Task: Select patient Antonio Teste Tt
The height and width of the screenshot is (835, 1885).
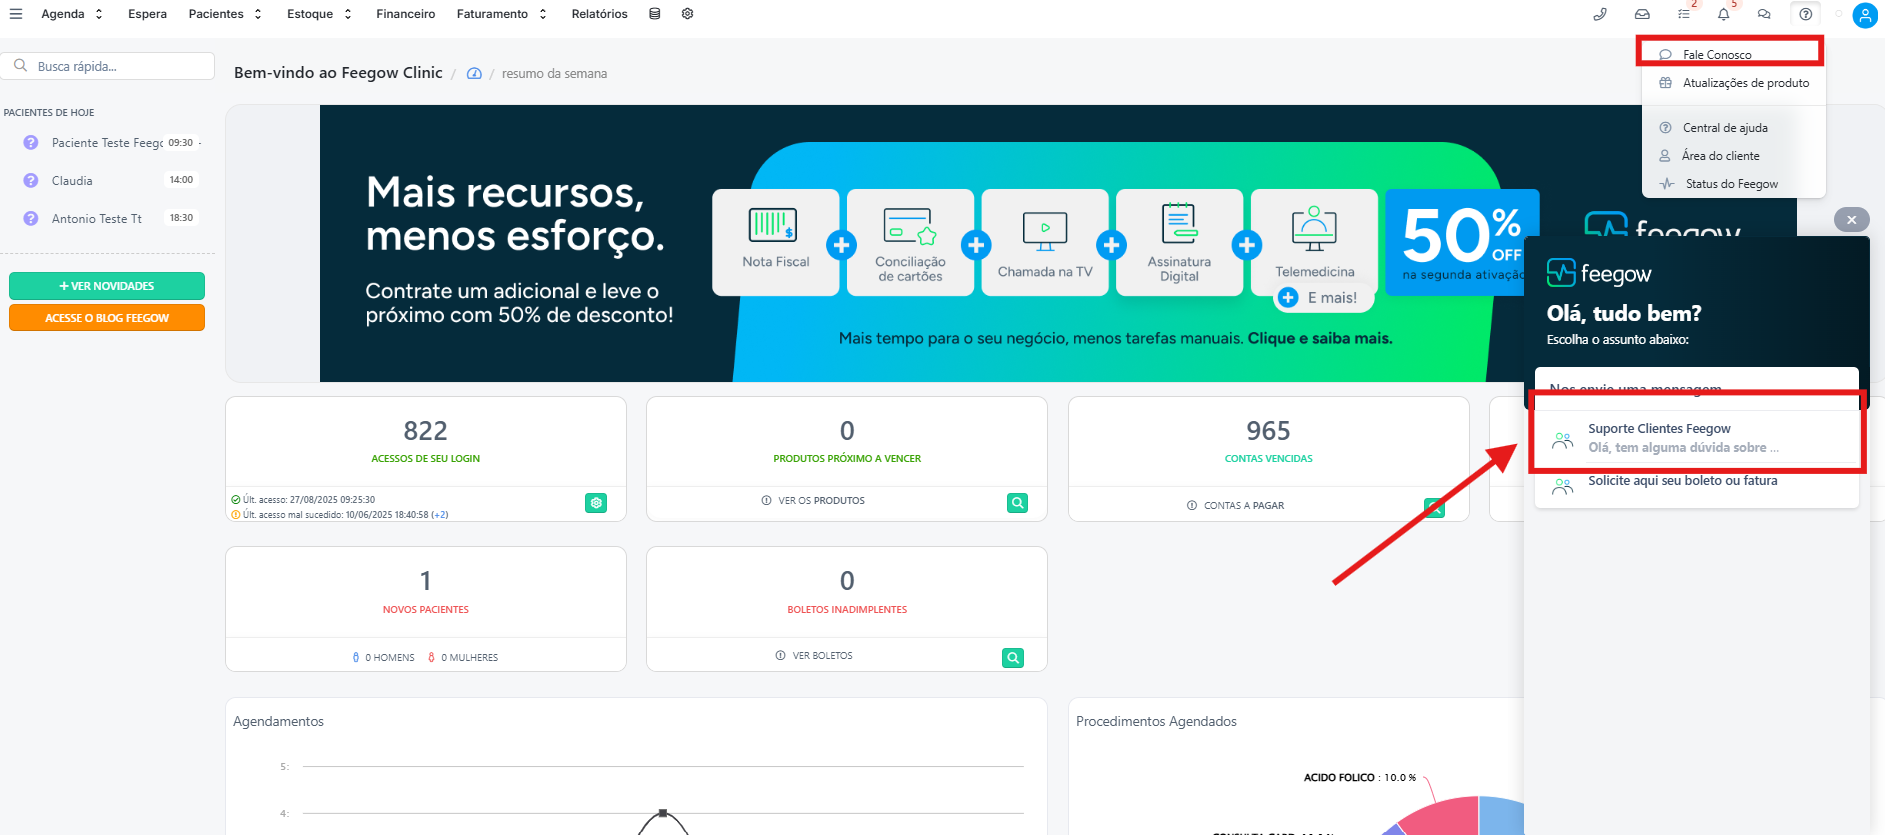Action: click(108, 218)
